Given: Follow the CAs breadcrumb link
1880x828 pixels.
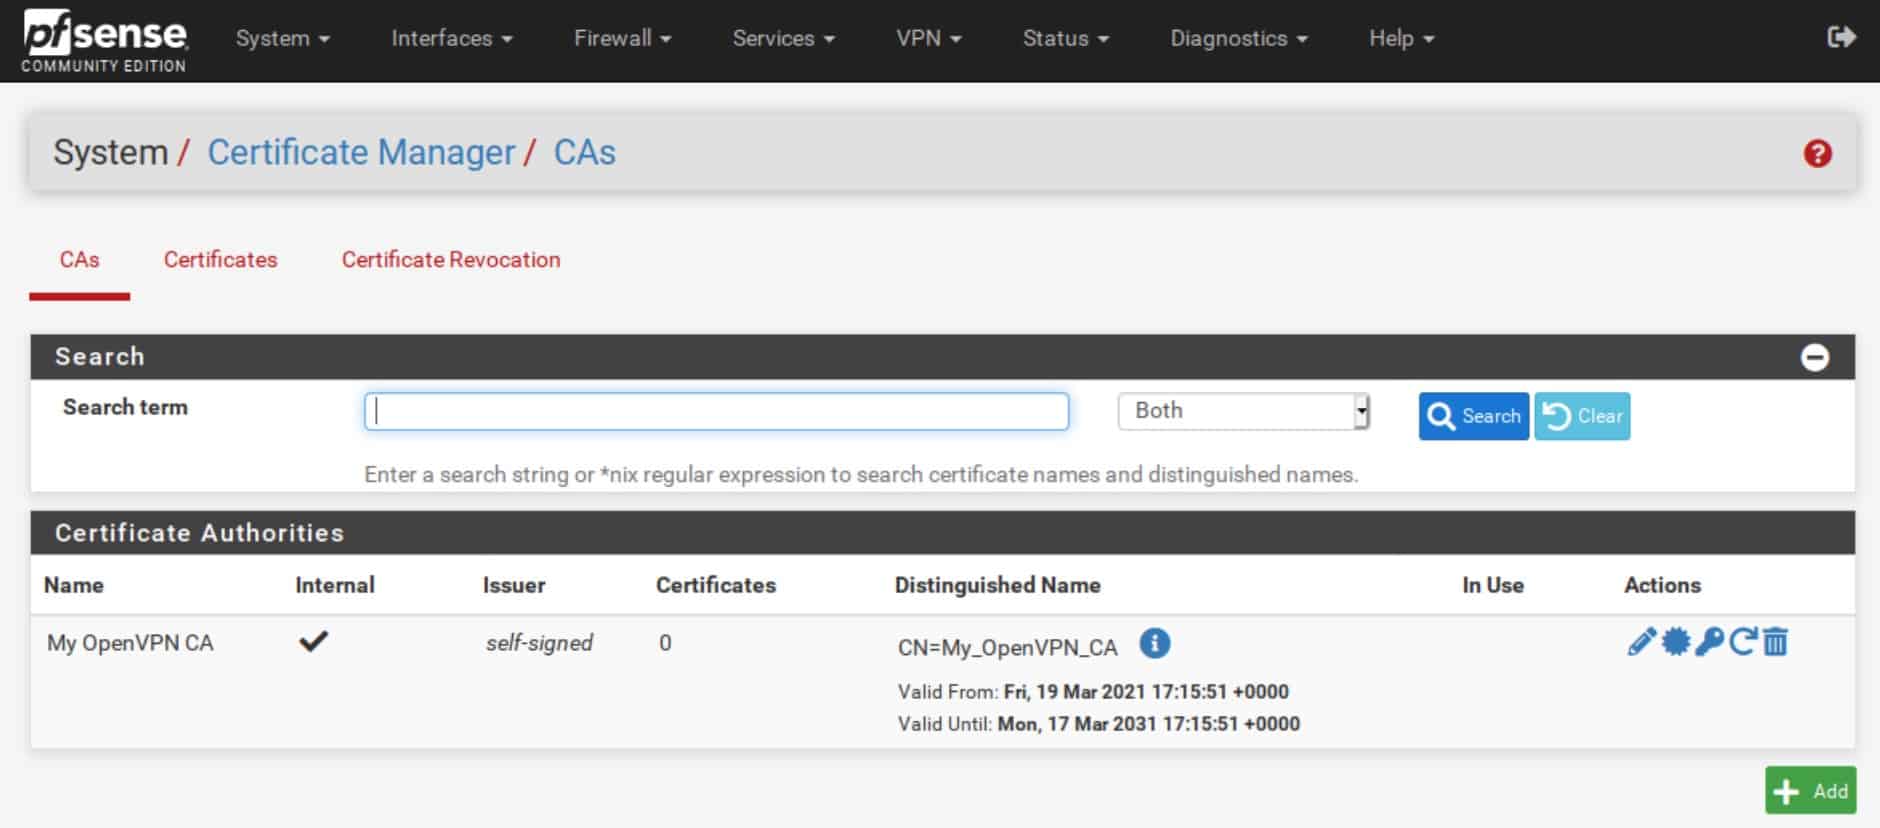Looking at the screenshot, I should click(584, 153).
